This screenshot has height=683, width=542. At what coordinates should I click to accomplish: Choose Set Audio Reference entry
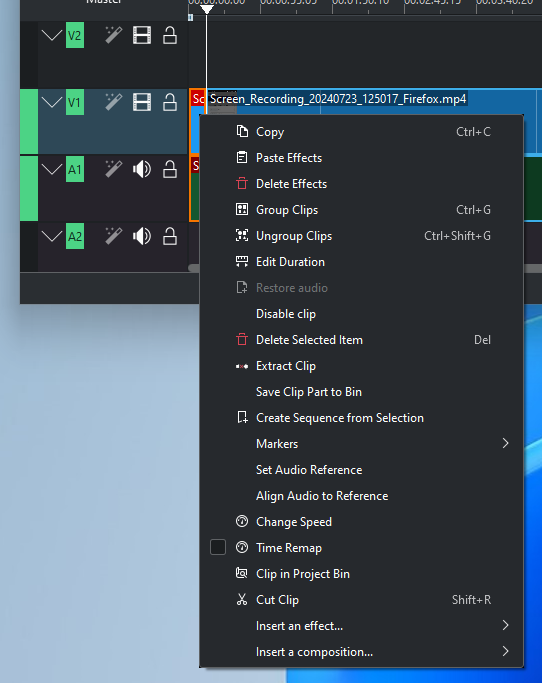pyautogui.click(x=362, y=470)
